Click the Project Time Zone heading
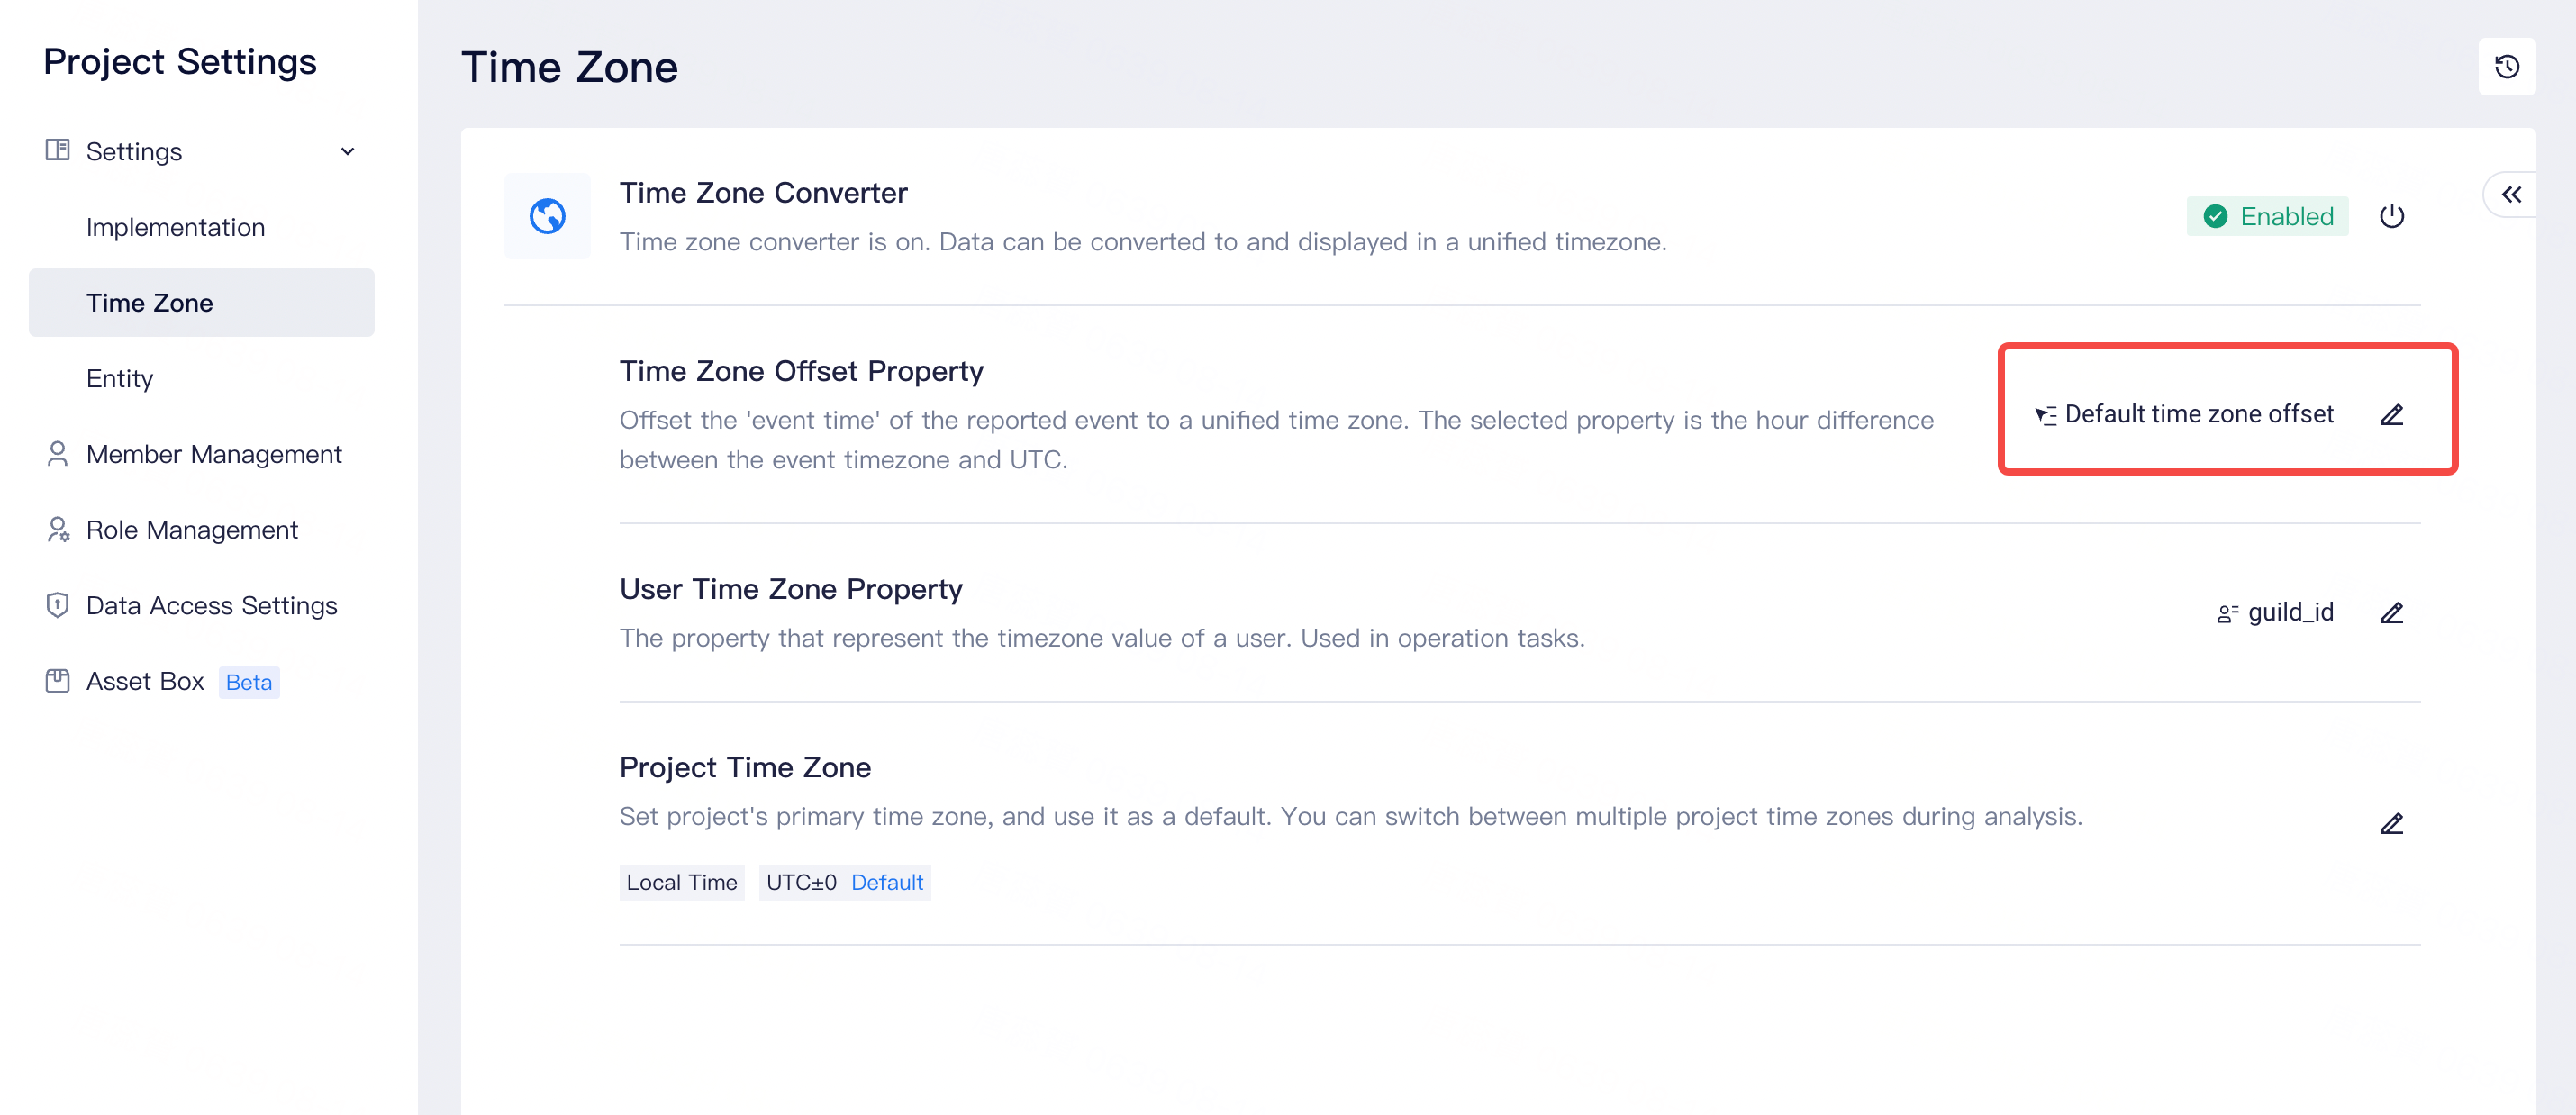 [745, 767]
